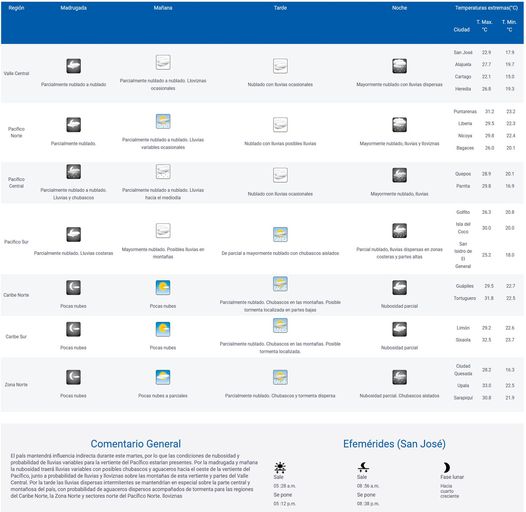Click Pacífico Central Madrugada weather icon
Image resolution: width=526 pixels, height=512 pixels.
(73, 171)
